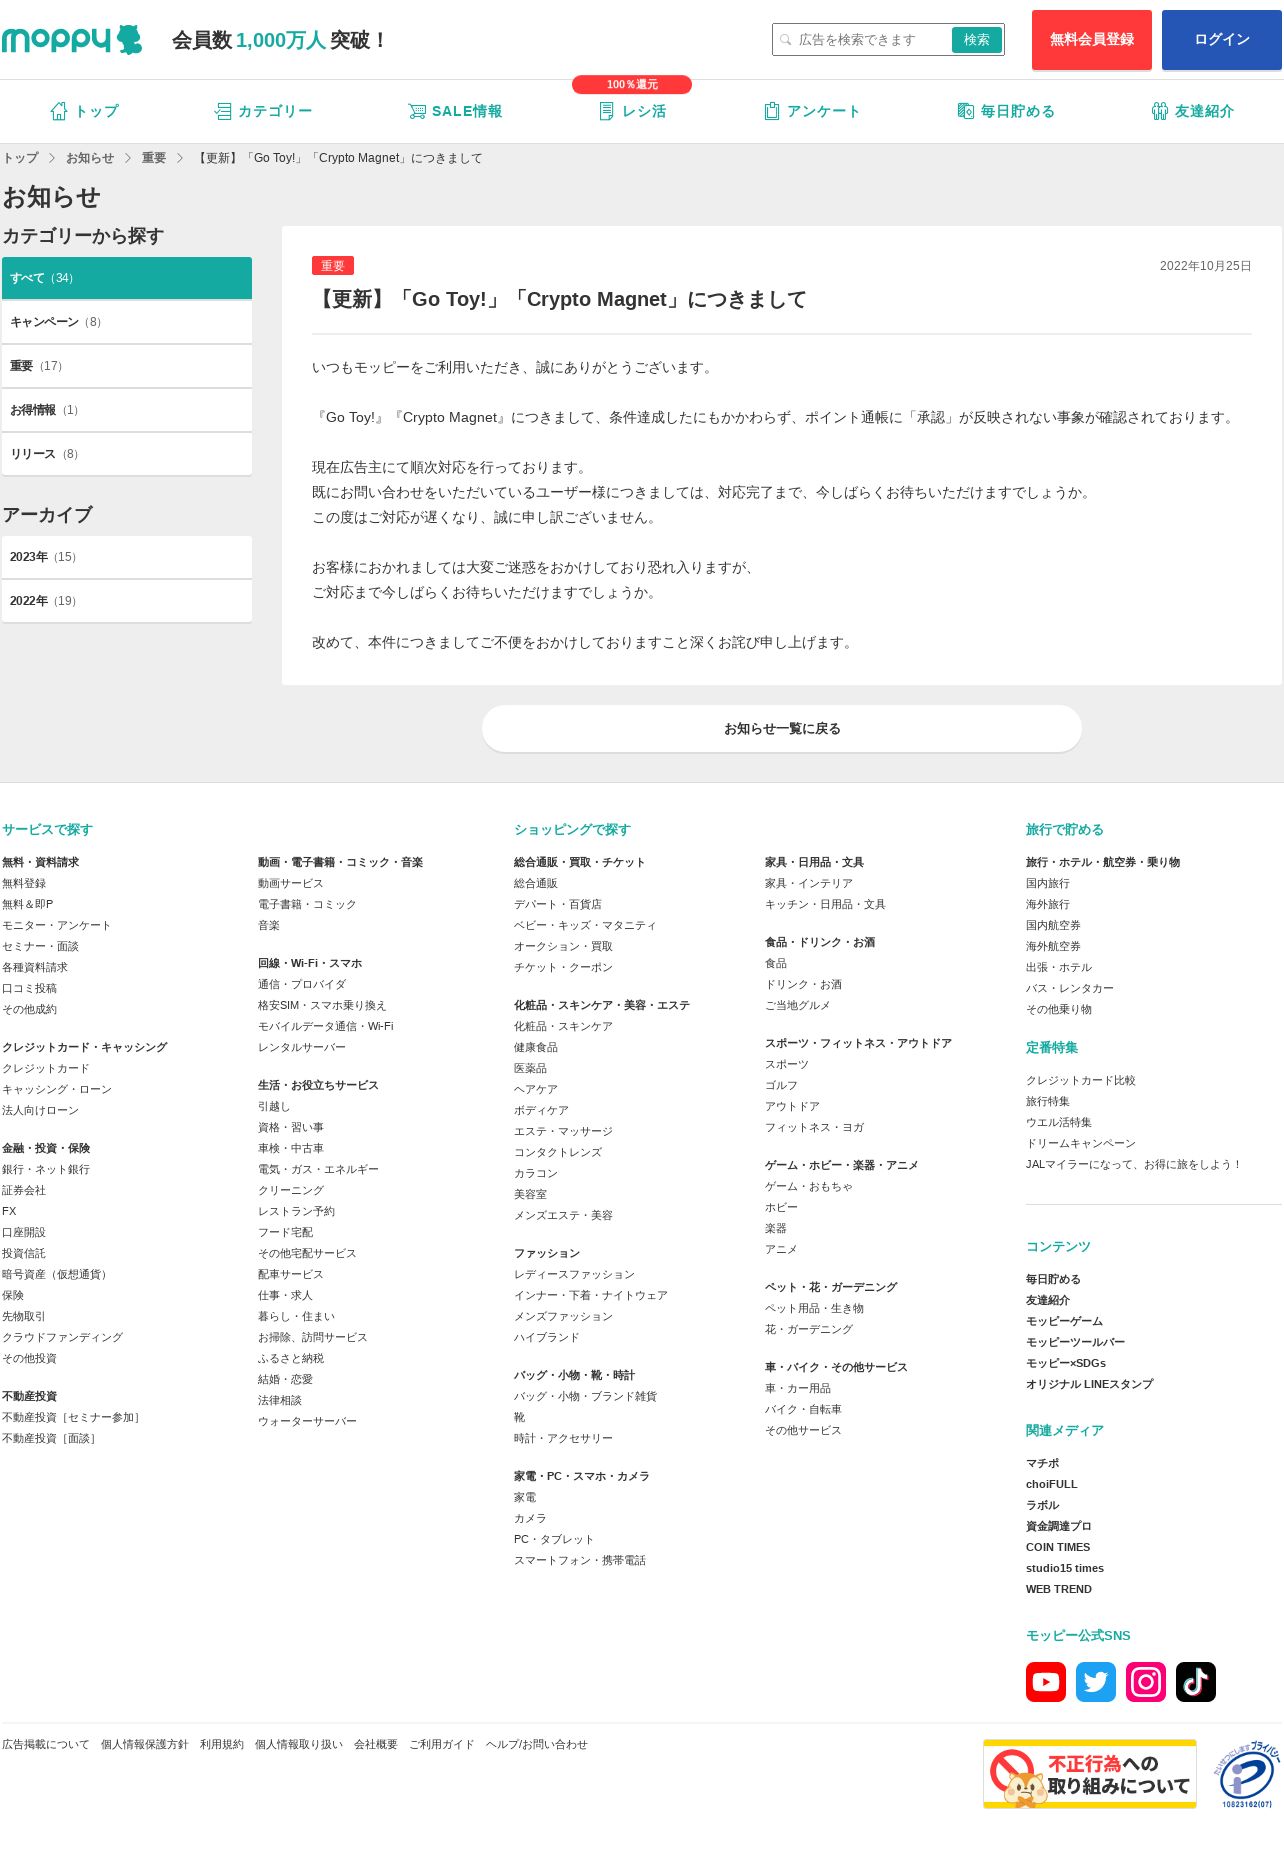Image resolution: width=1284 pixels, height=1849 pixels.
Task: Click 無料登録 footer link
Action: coord(24,883)
